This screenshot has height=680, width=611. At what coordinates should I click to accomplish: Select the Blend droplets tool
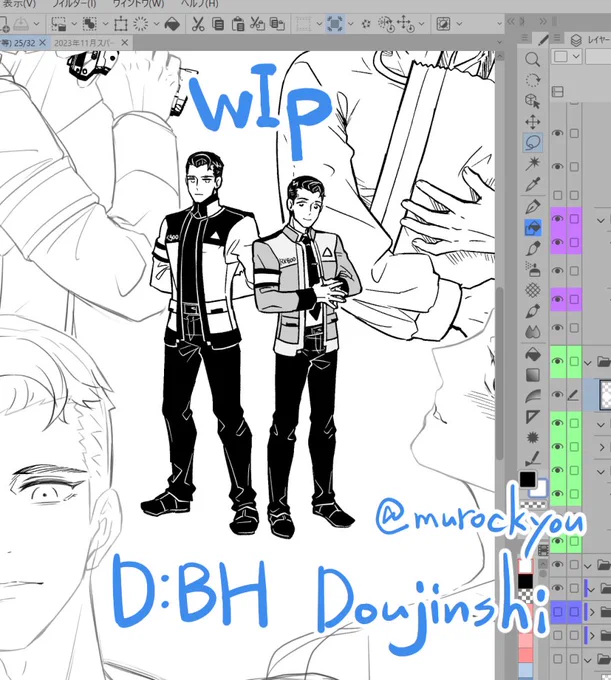533,332
